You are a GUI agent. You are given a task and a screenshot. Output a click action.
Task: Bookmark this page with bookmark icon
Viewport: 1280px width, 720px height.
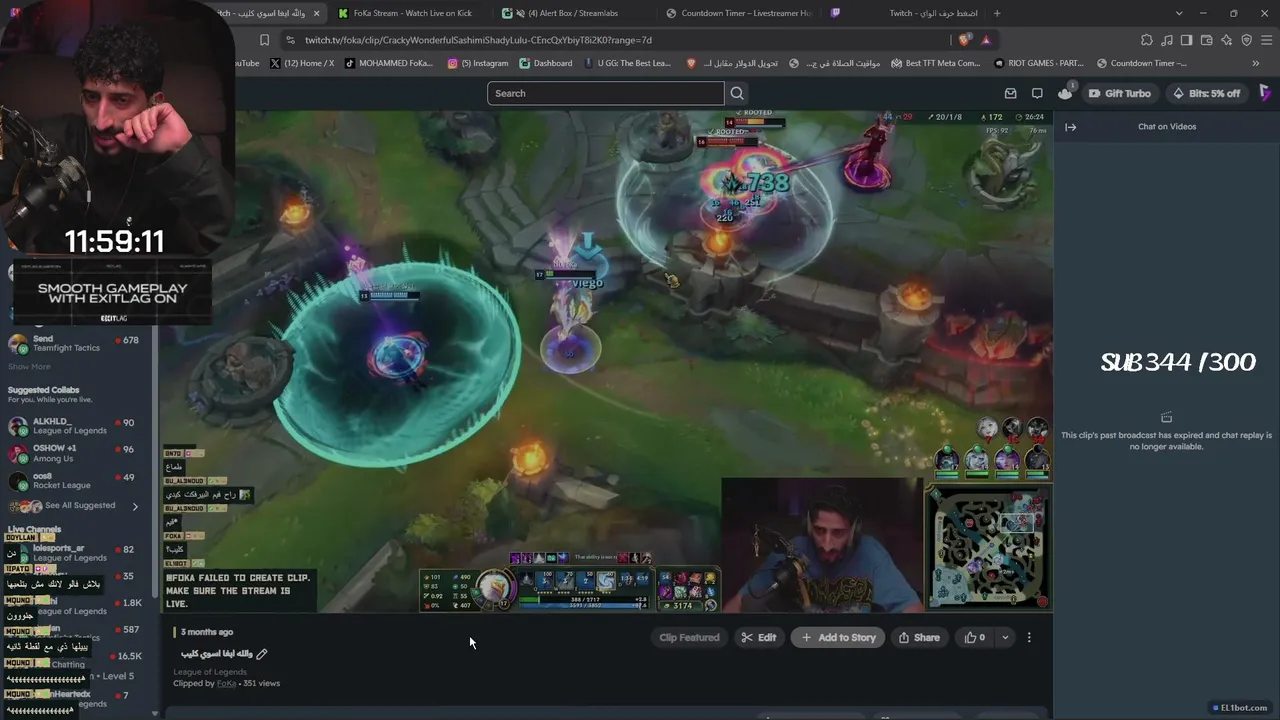264,40
